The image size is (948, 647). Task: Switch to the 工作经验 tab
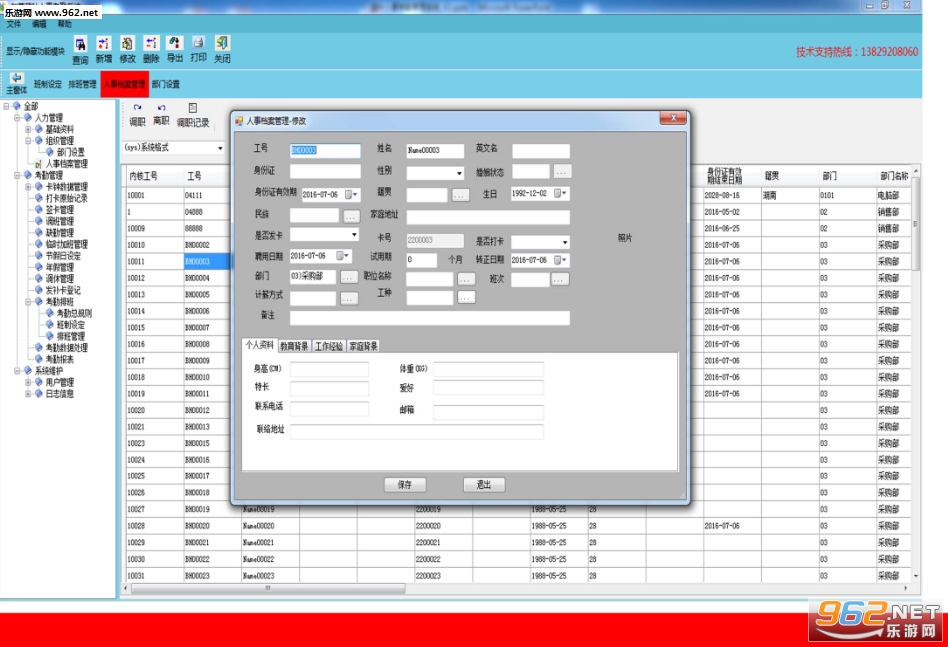[329, 346]
